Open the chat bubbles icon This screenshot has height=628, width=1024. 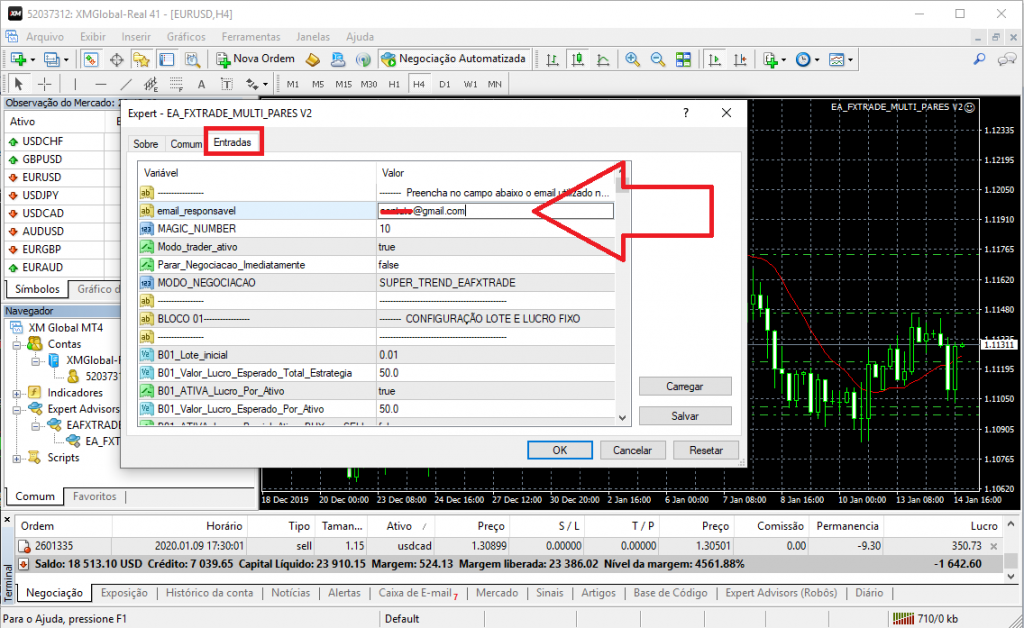[x=1006, y=59]
